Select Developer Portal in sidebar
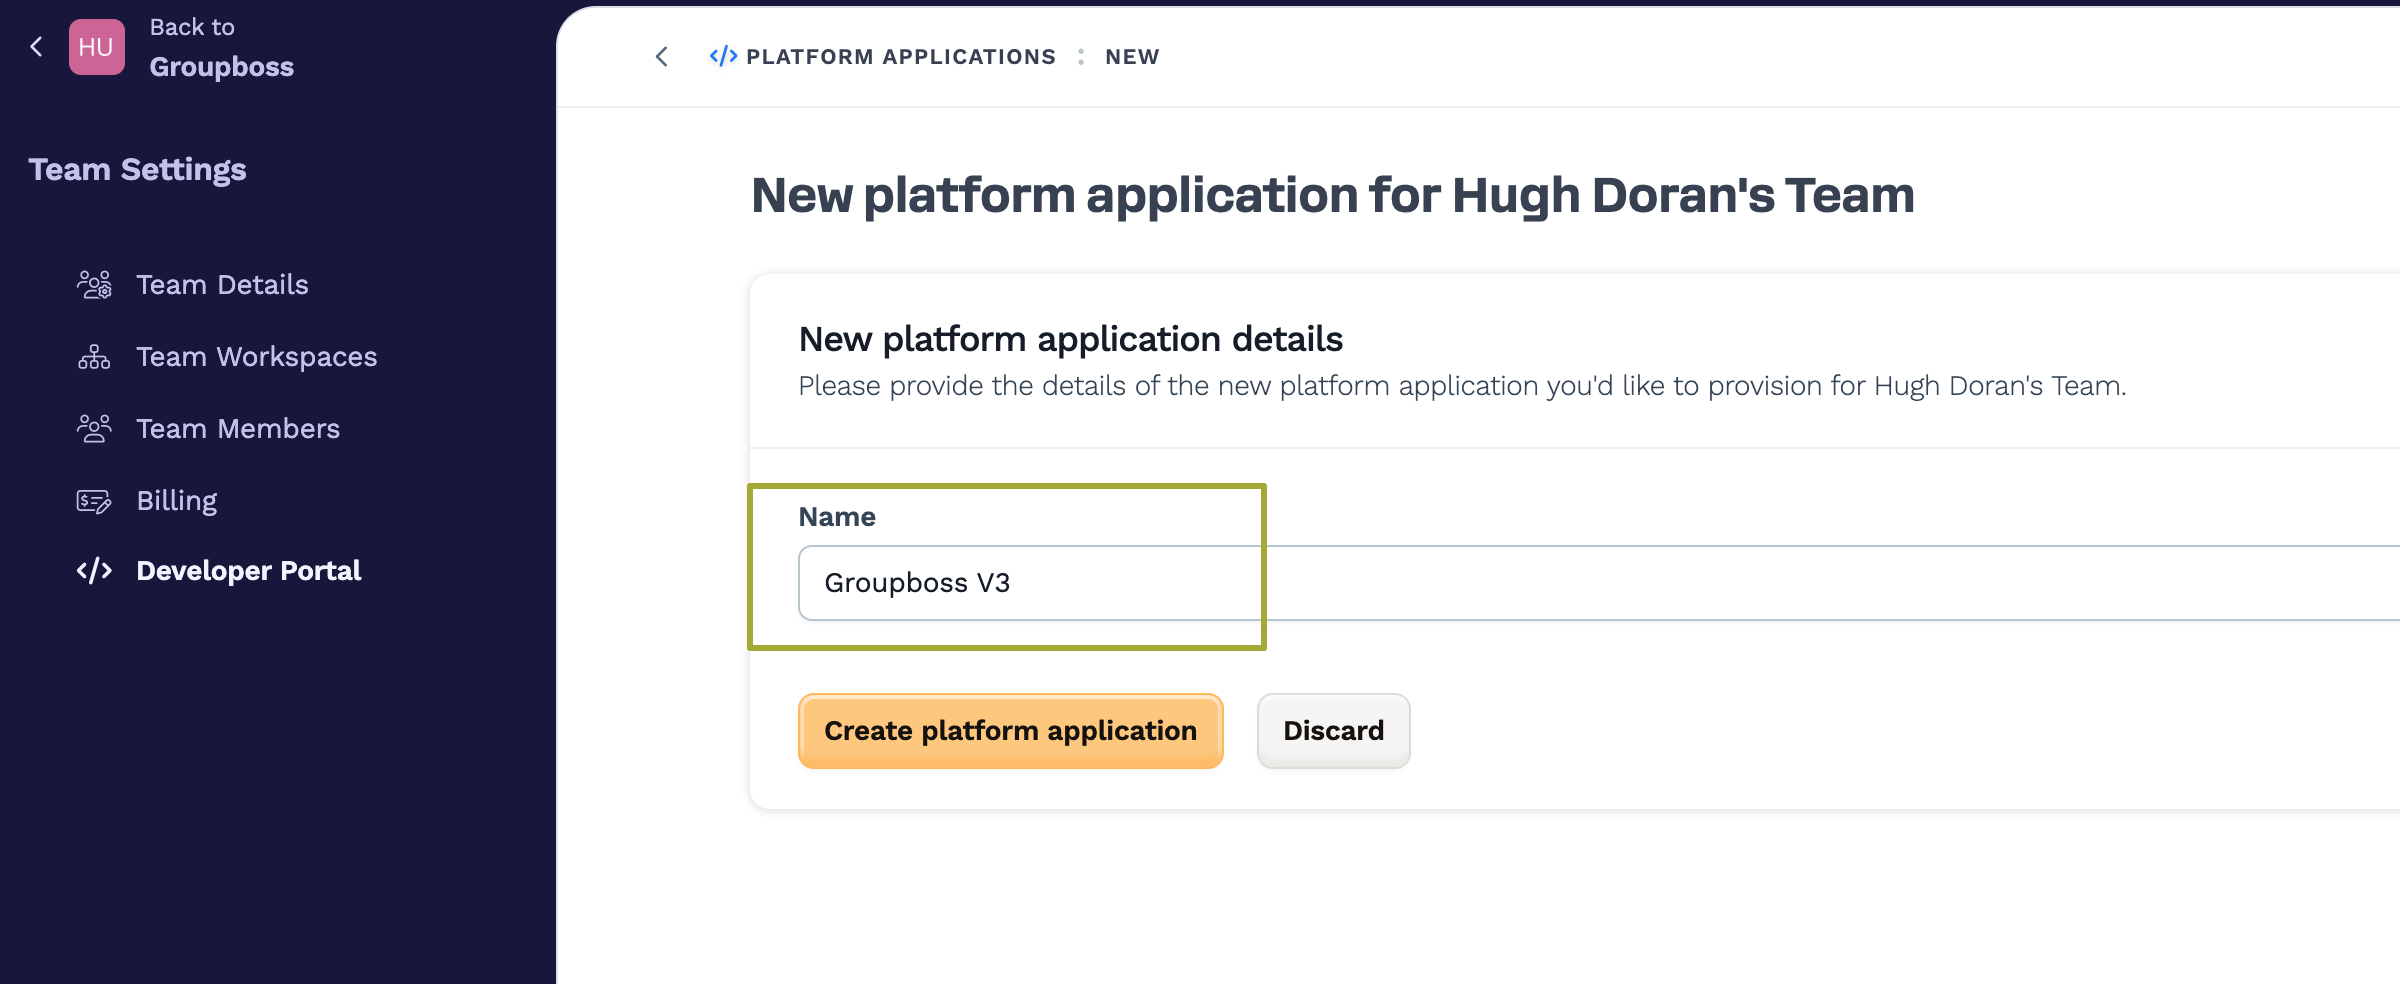Image resolution: width=2400 pixels, height=984 pixels. 249,571
